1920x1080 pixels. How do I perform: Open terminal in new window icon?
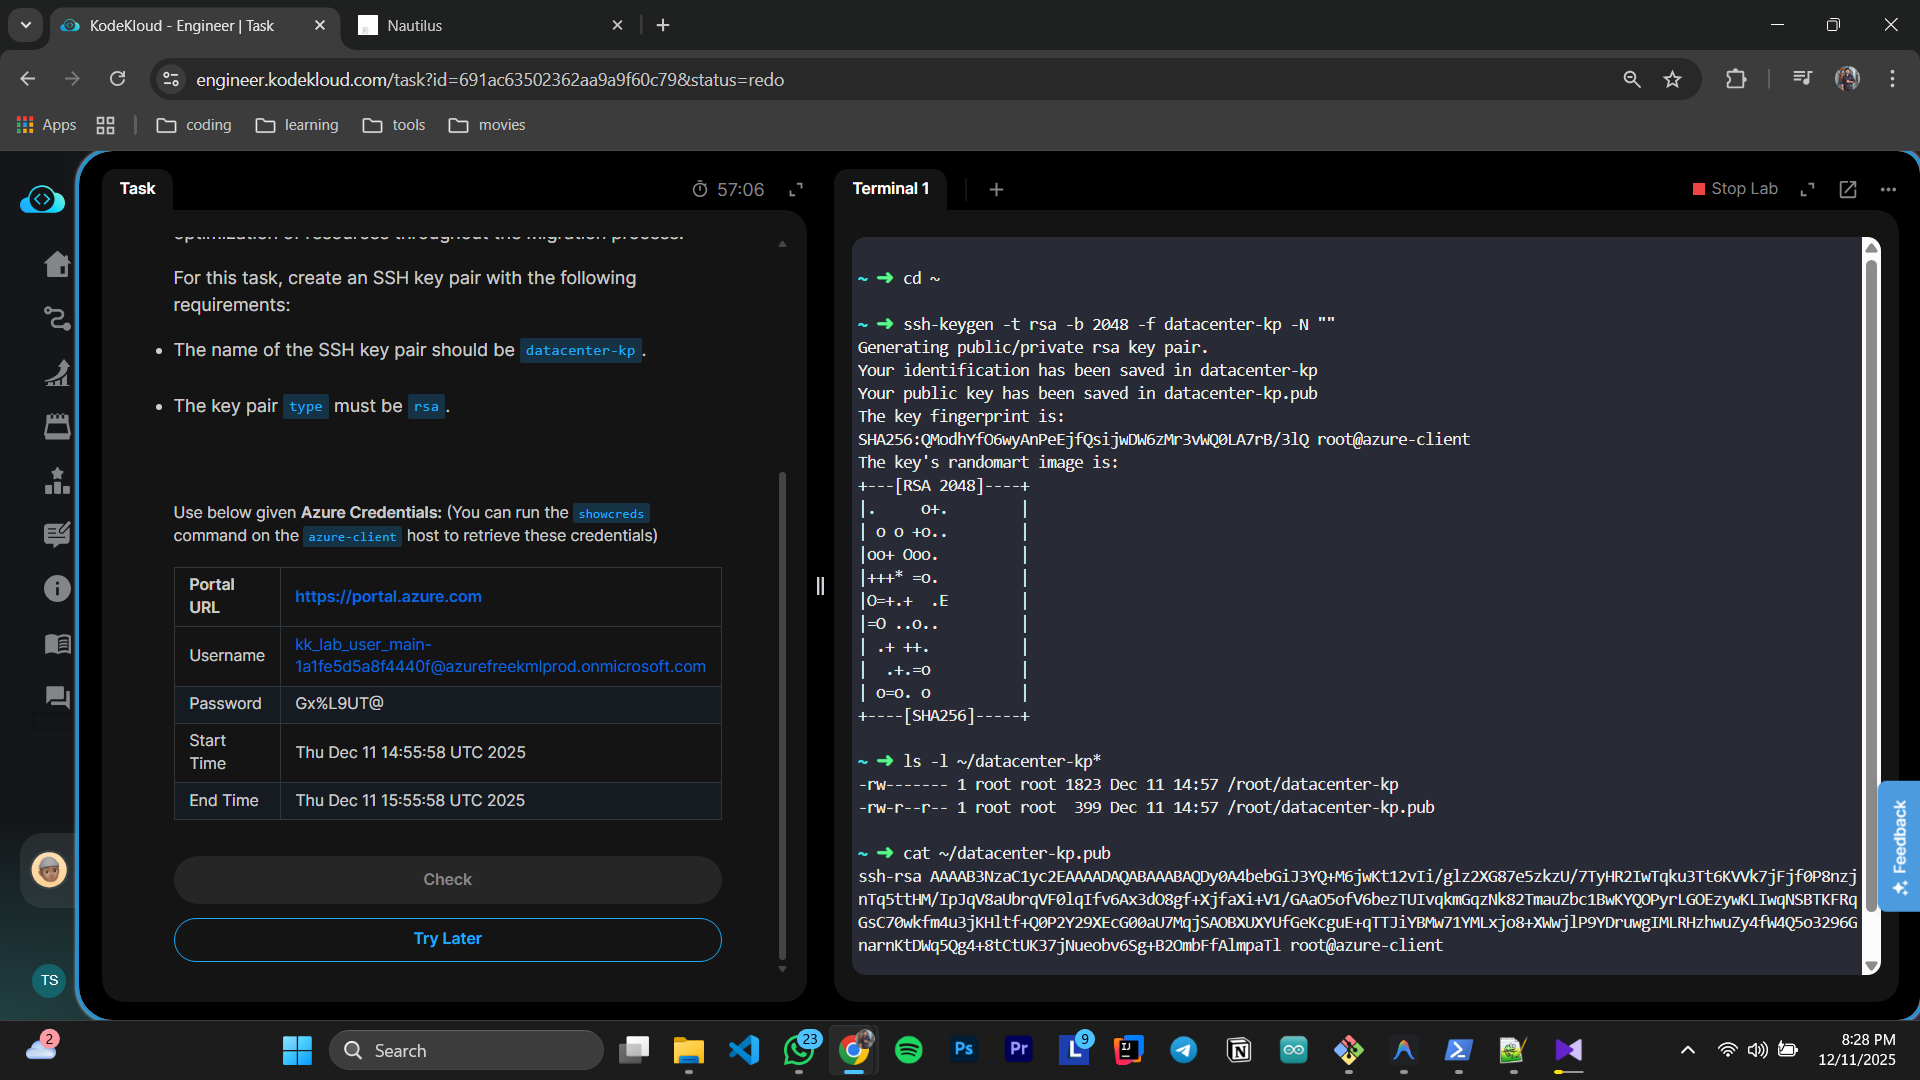(1847, 189)
